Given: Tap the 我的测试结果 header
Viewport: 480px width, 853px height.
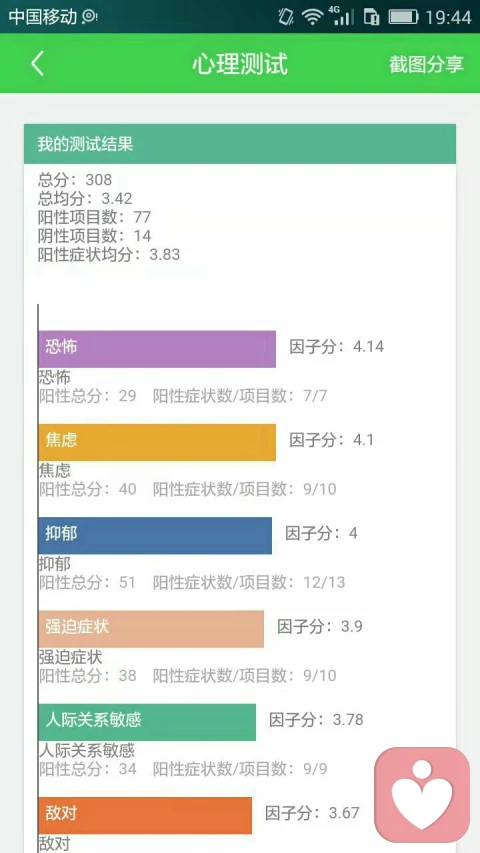Looking at the screenshot, I should pos(239,144).
